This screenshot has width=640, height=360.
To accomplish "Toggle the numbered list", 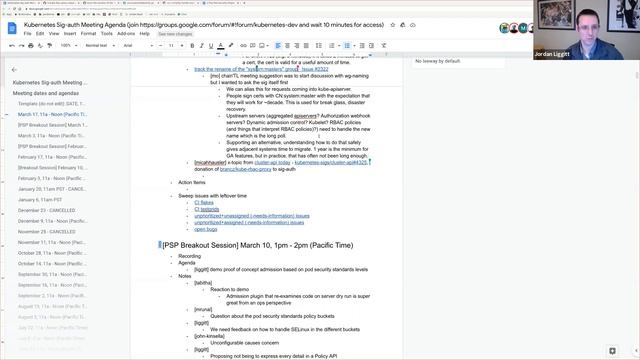I will coord(331,45).
